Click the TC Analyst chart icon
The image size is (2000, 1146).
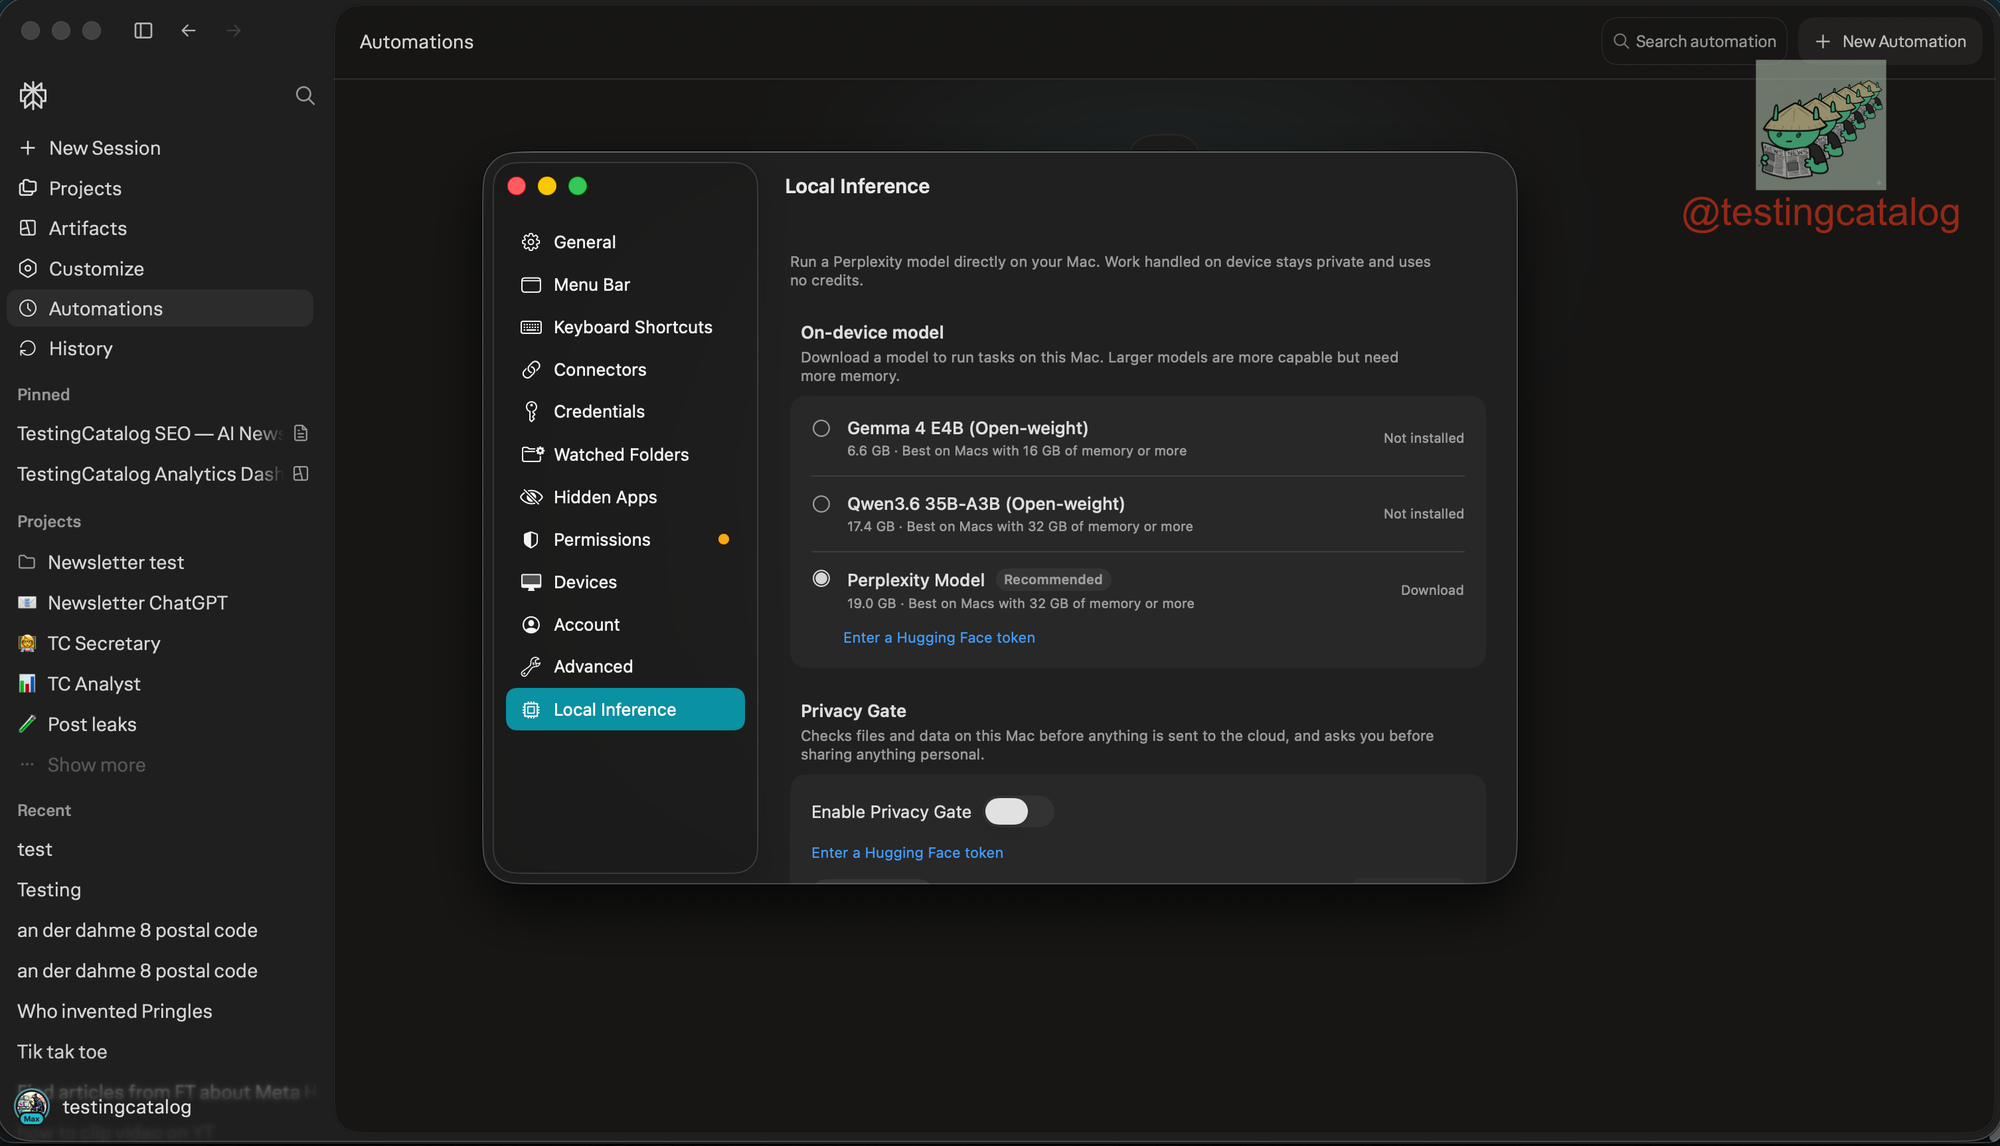[27, 683]
